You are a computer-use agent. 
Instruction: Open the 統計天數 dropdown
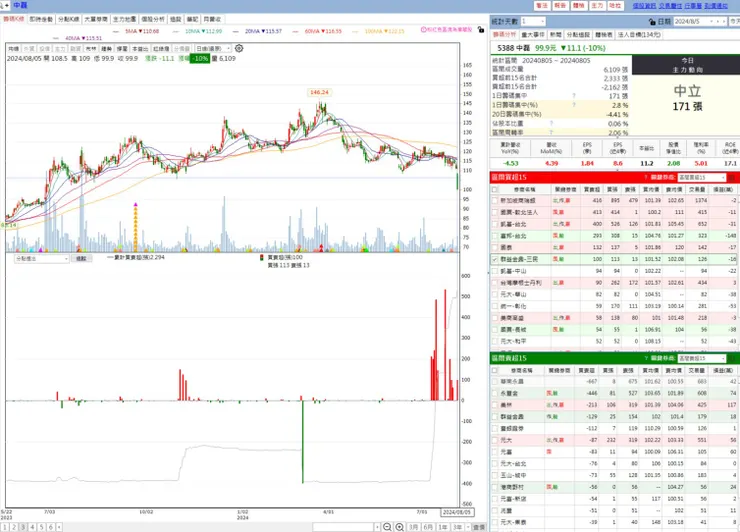pos(533,22)
